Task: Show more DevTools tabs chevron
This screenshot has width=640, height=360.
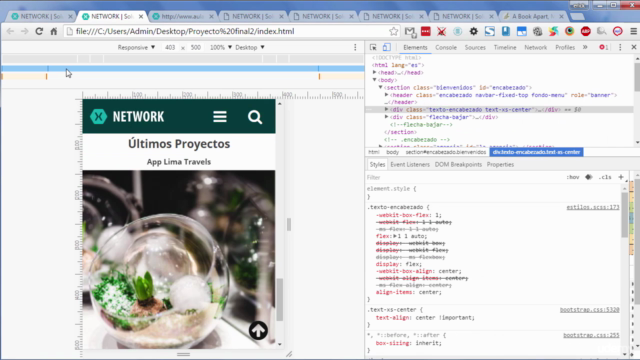Action: [x=585, y=47]
